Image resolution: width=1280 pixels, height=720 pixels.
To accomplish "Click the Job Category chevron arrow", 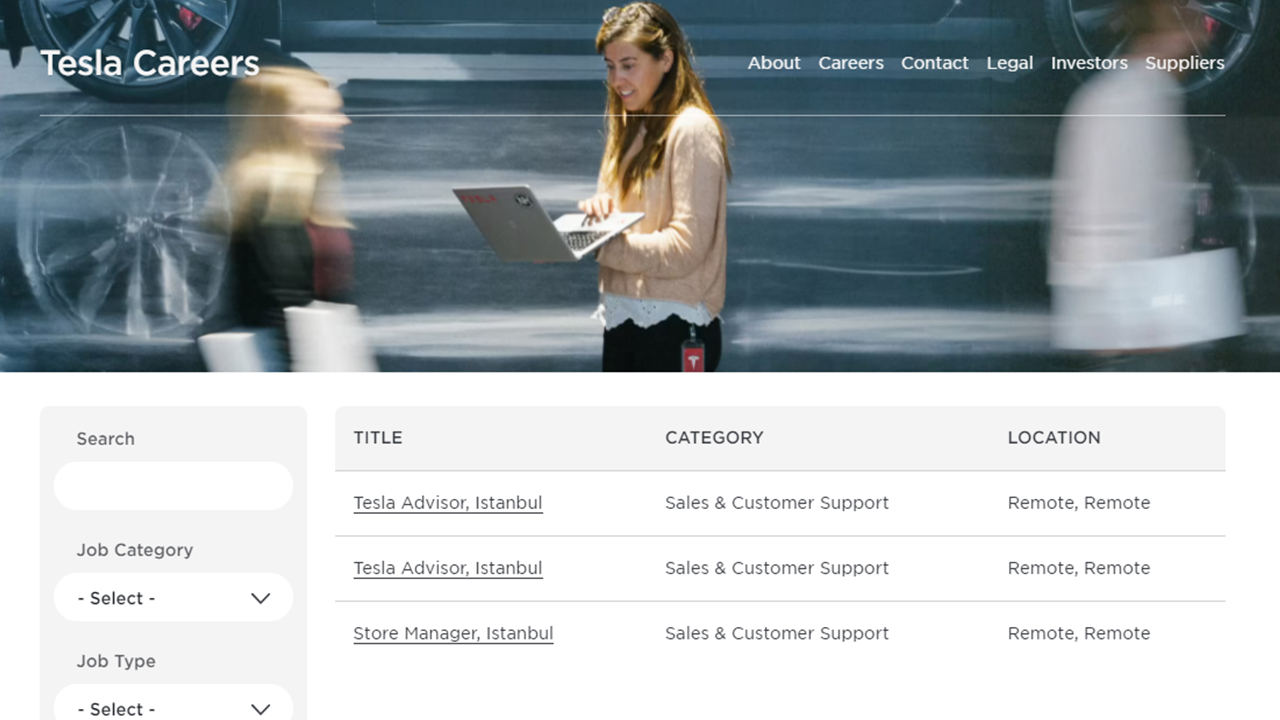I will coord(260,598).
